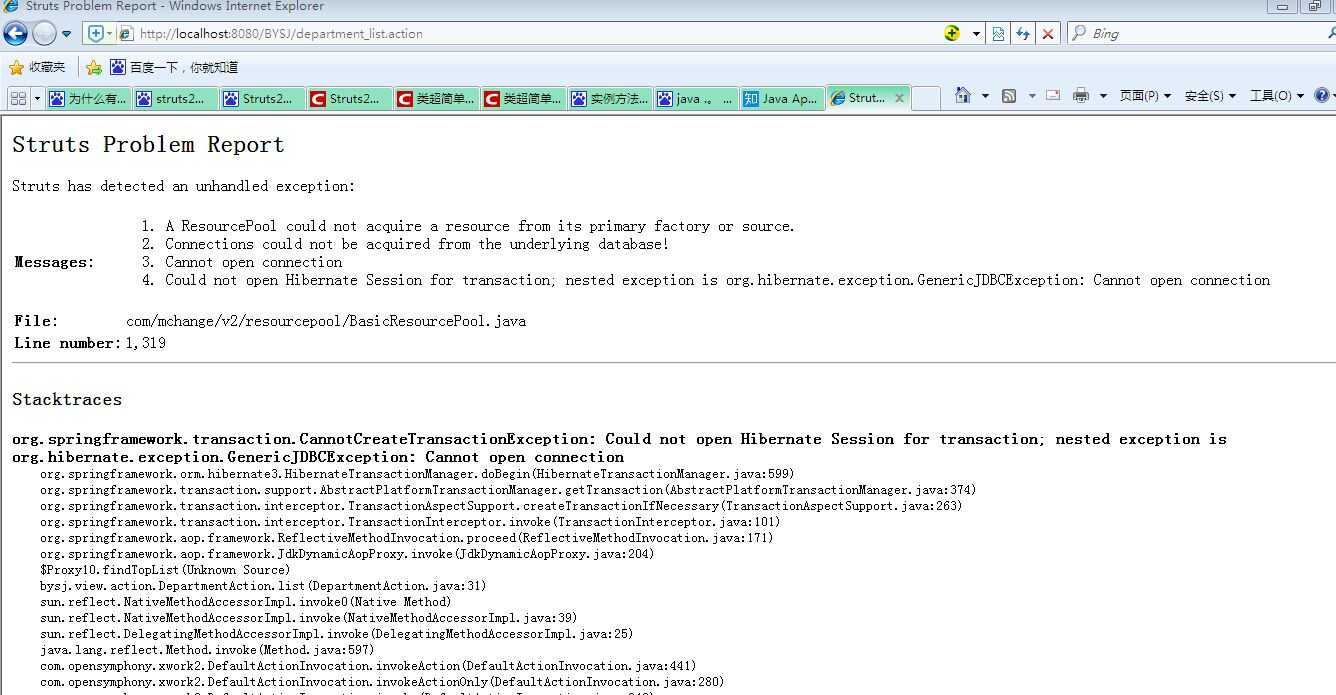Switch to the Struts2... tab with red C icon

tap(349, 98)
